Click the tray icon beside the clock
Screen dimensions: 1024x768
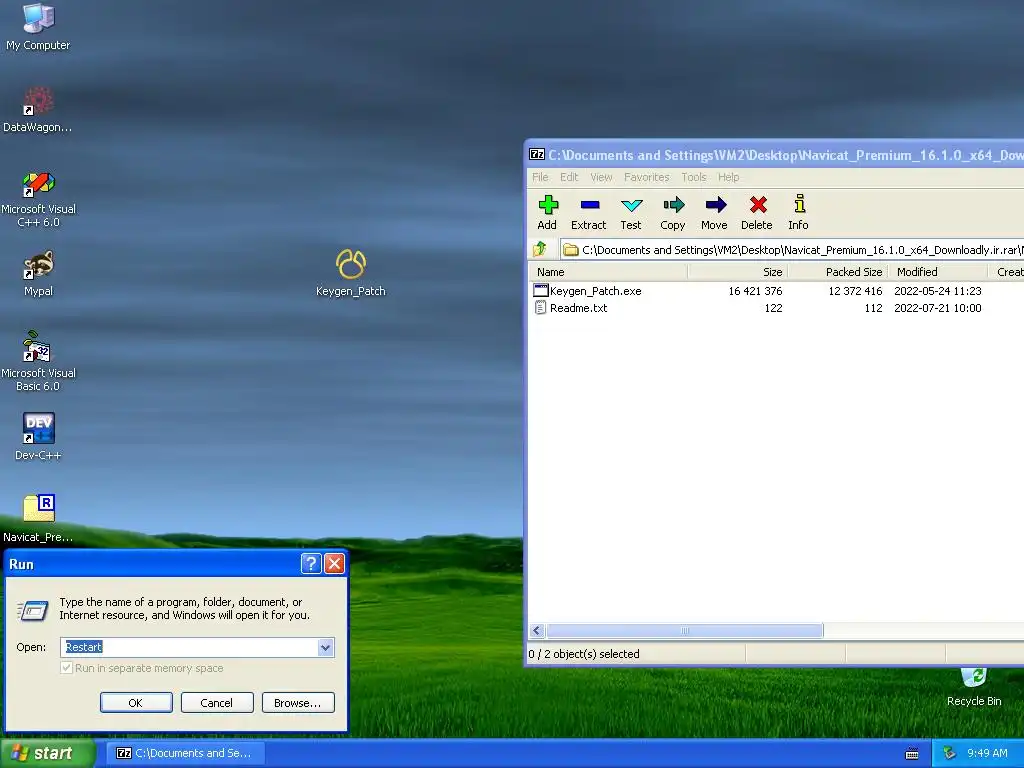[x=950, y=753]
